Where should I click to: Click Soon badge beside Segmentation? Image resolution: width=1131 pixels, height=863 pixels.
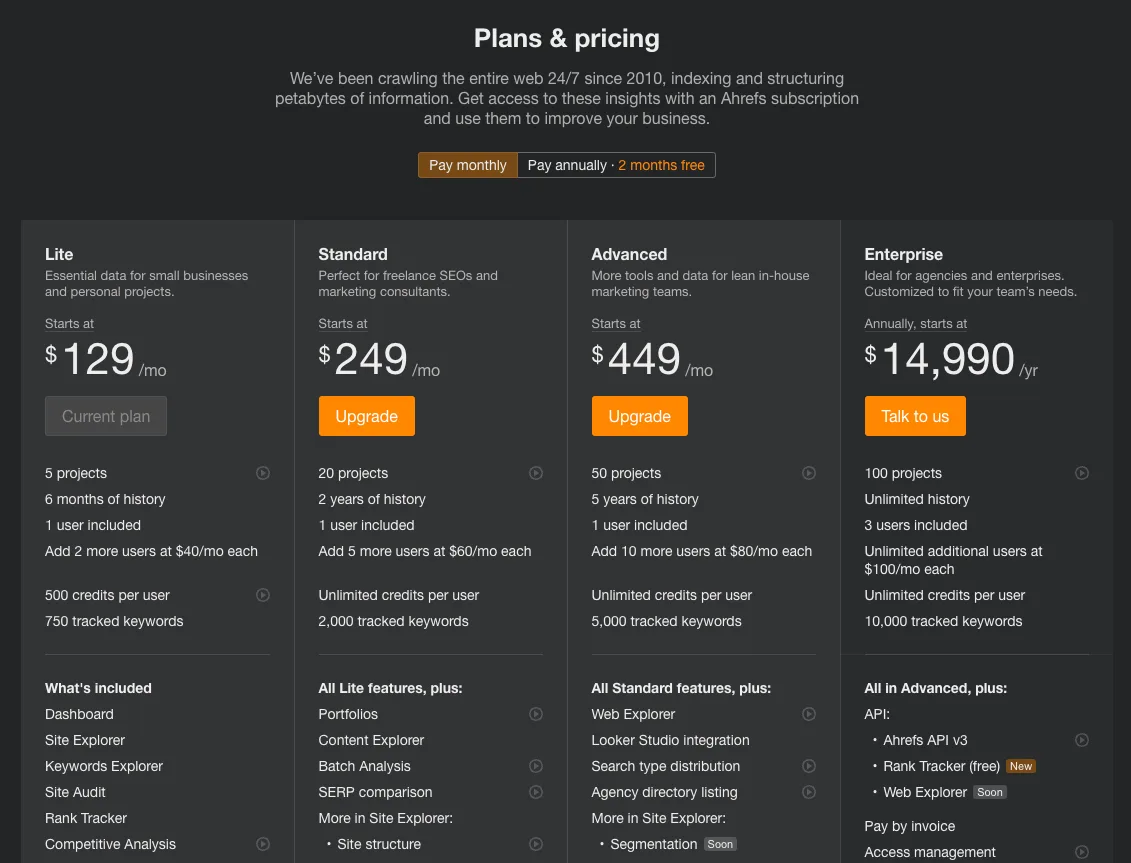tap(720, 844)
